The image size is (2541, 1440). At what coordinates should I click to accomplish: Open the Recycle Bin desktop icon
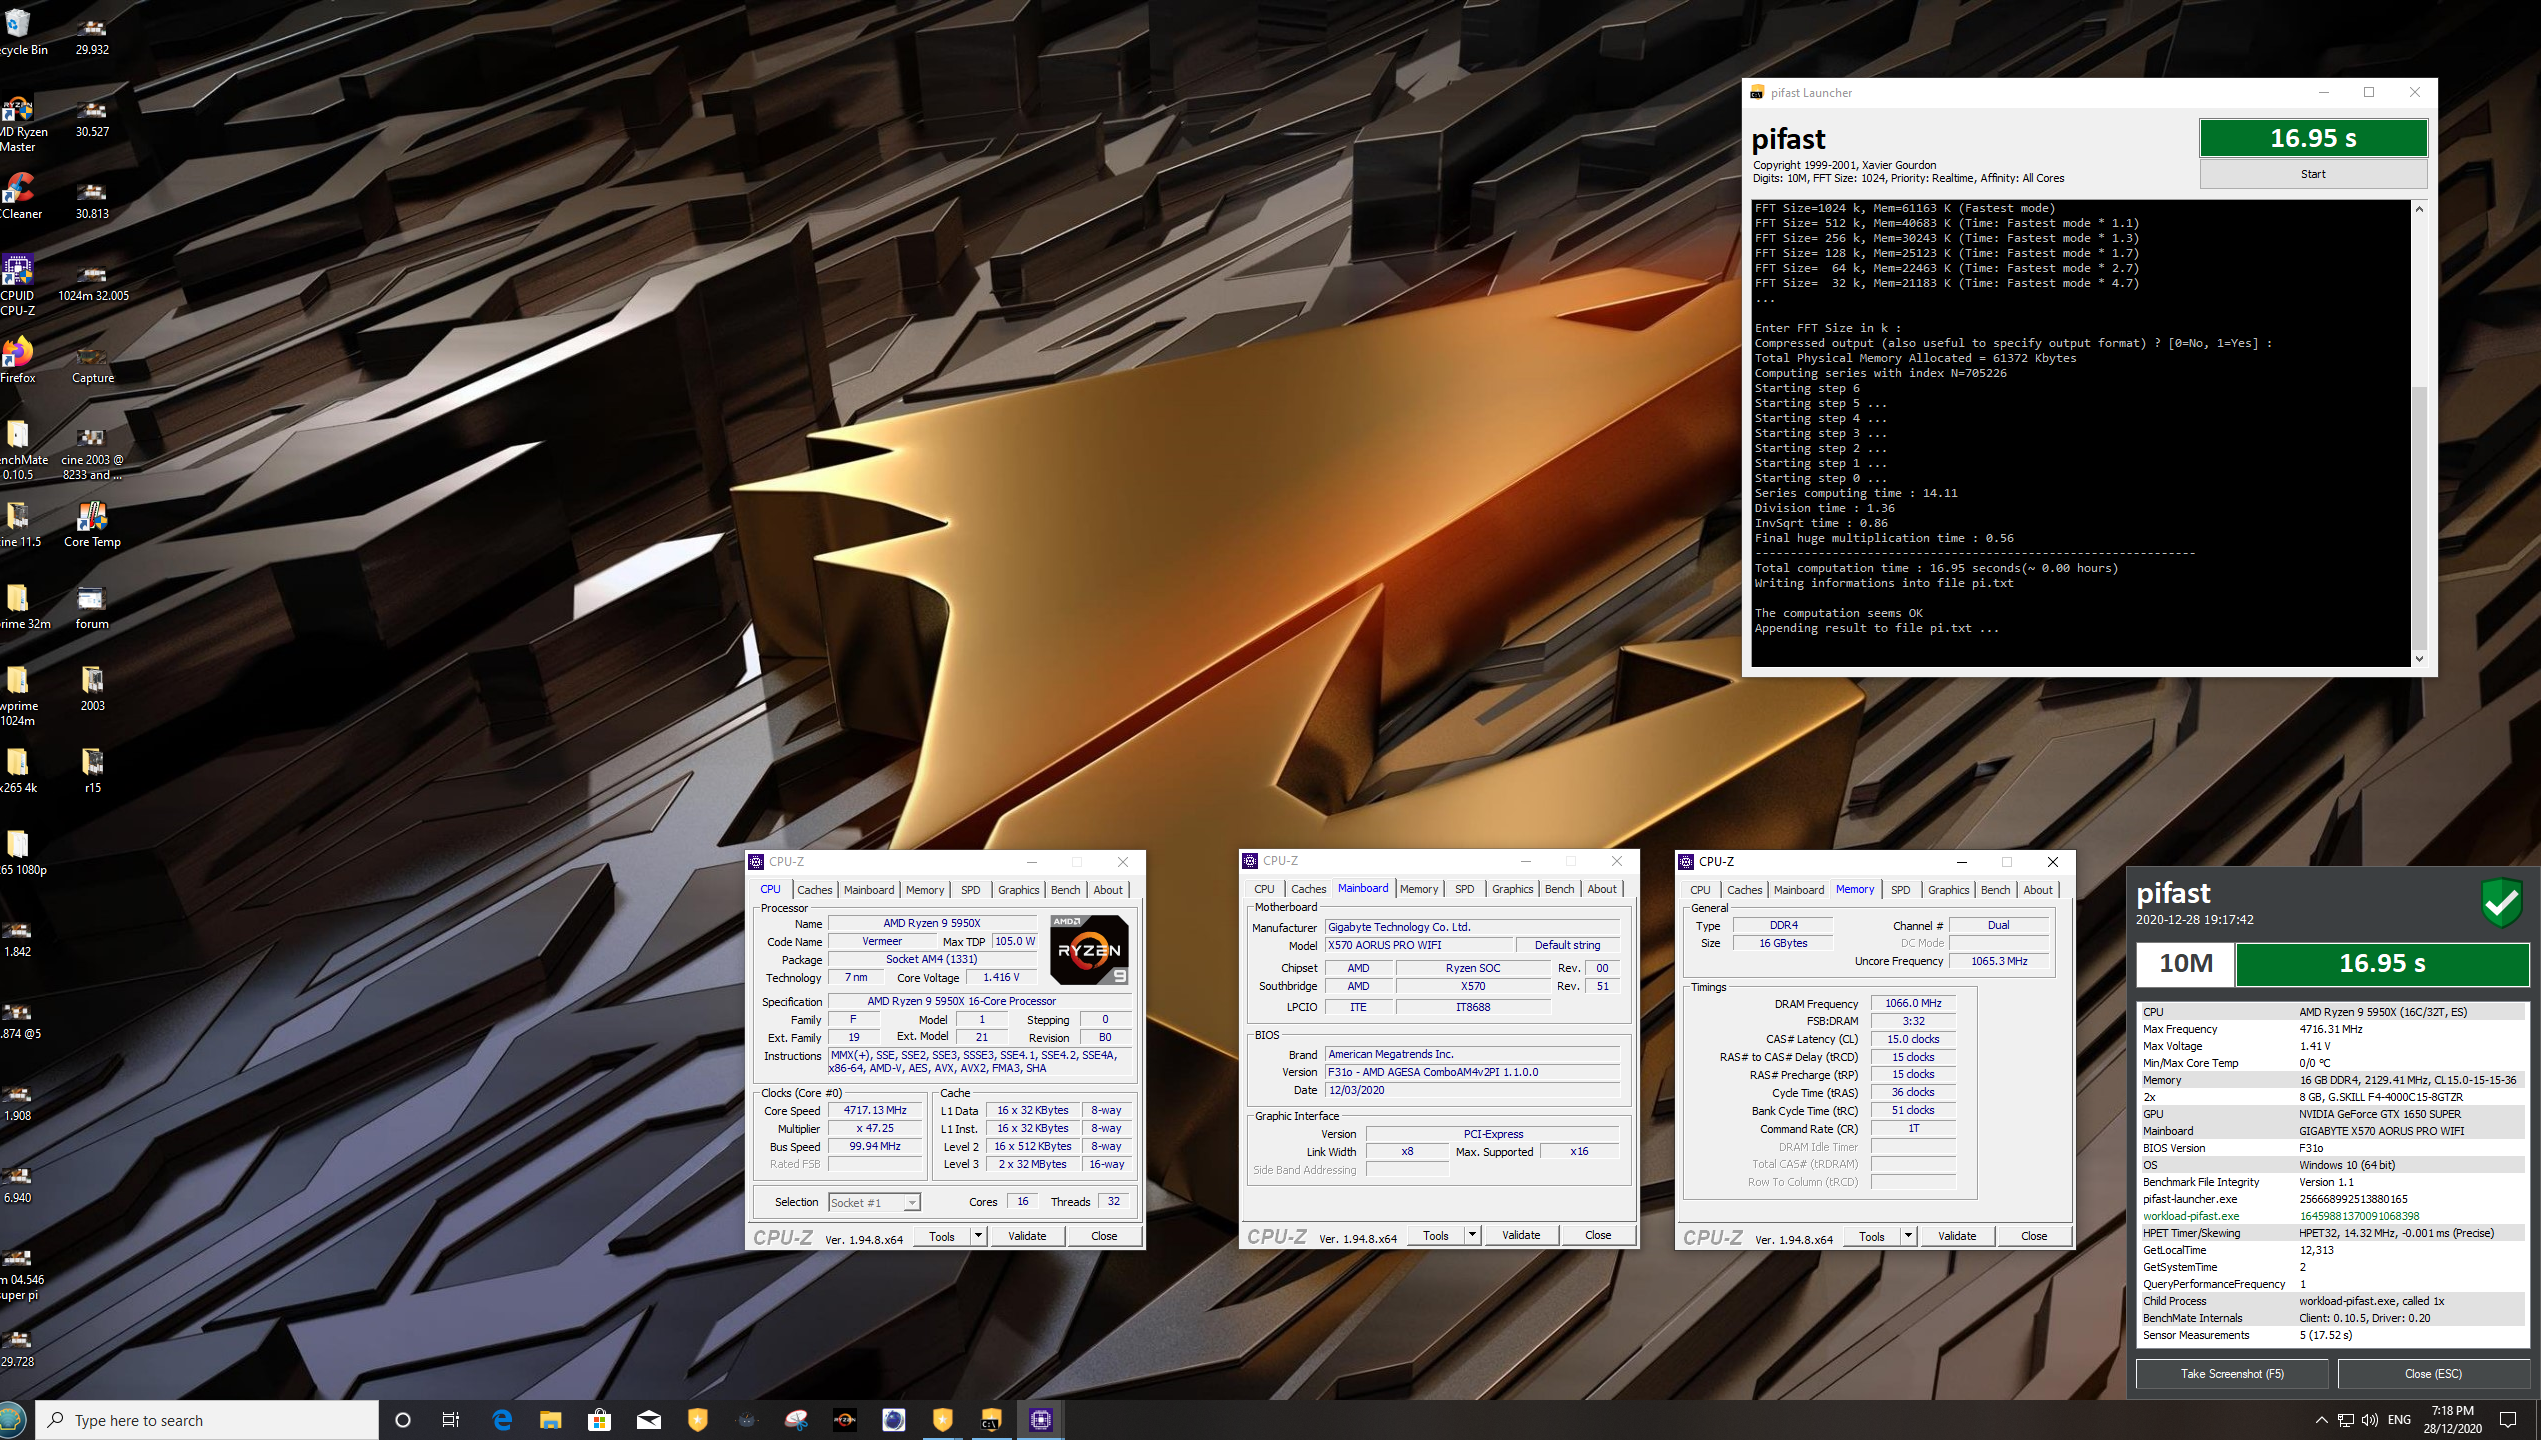pyautogui.click(x=20, y=32)
